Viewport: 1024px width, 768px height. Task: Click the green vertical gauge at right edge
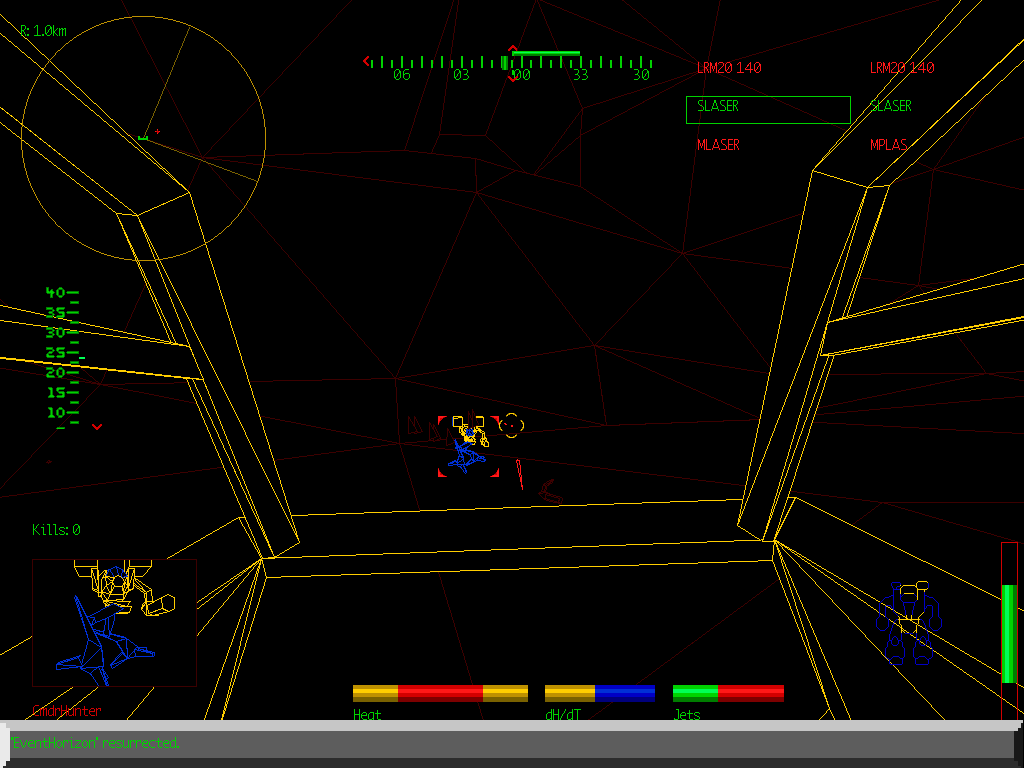point(1009,630)
